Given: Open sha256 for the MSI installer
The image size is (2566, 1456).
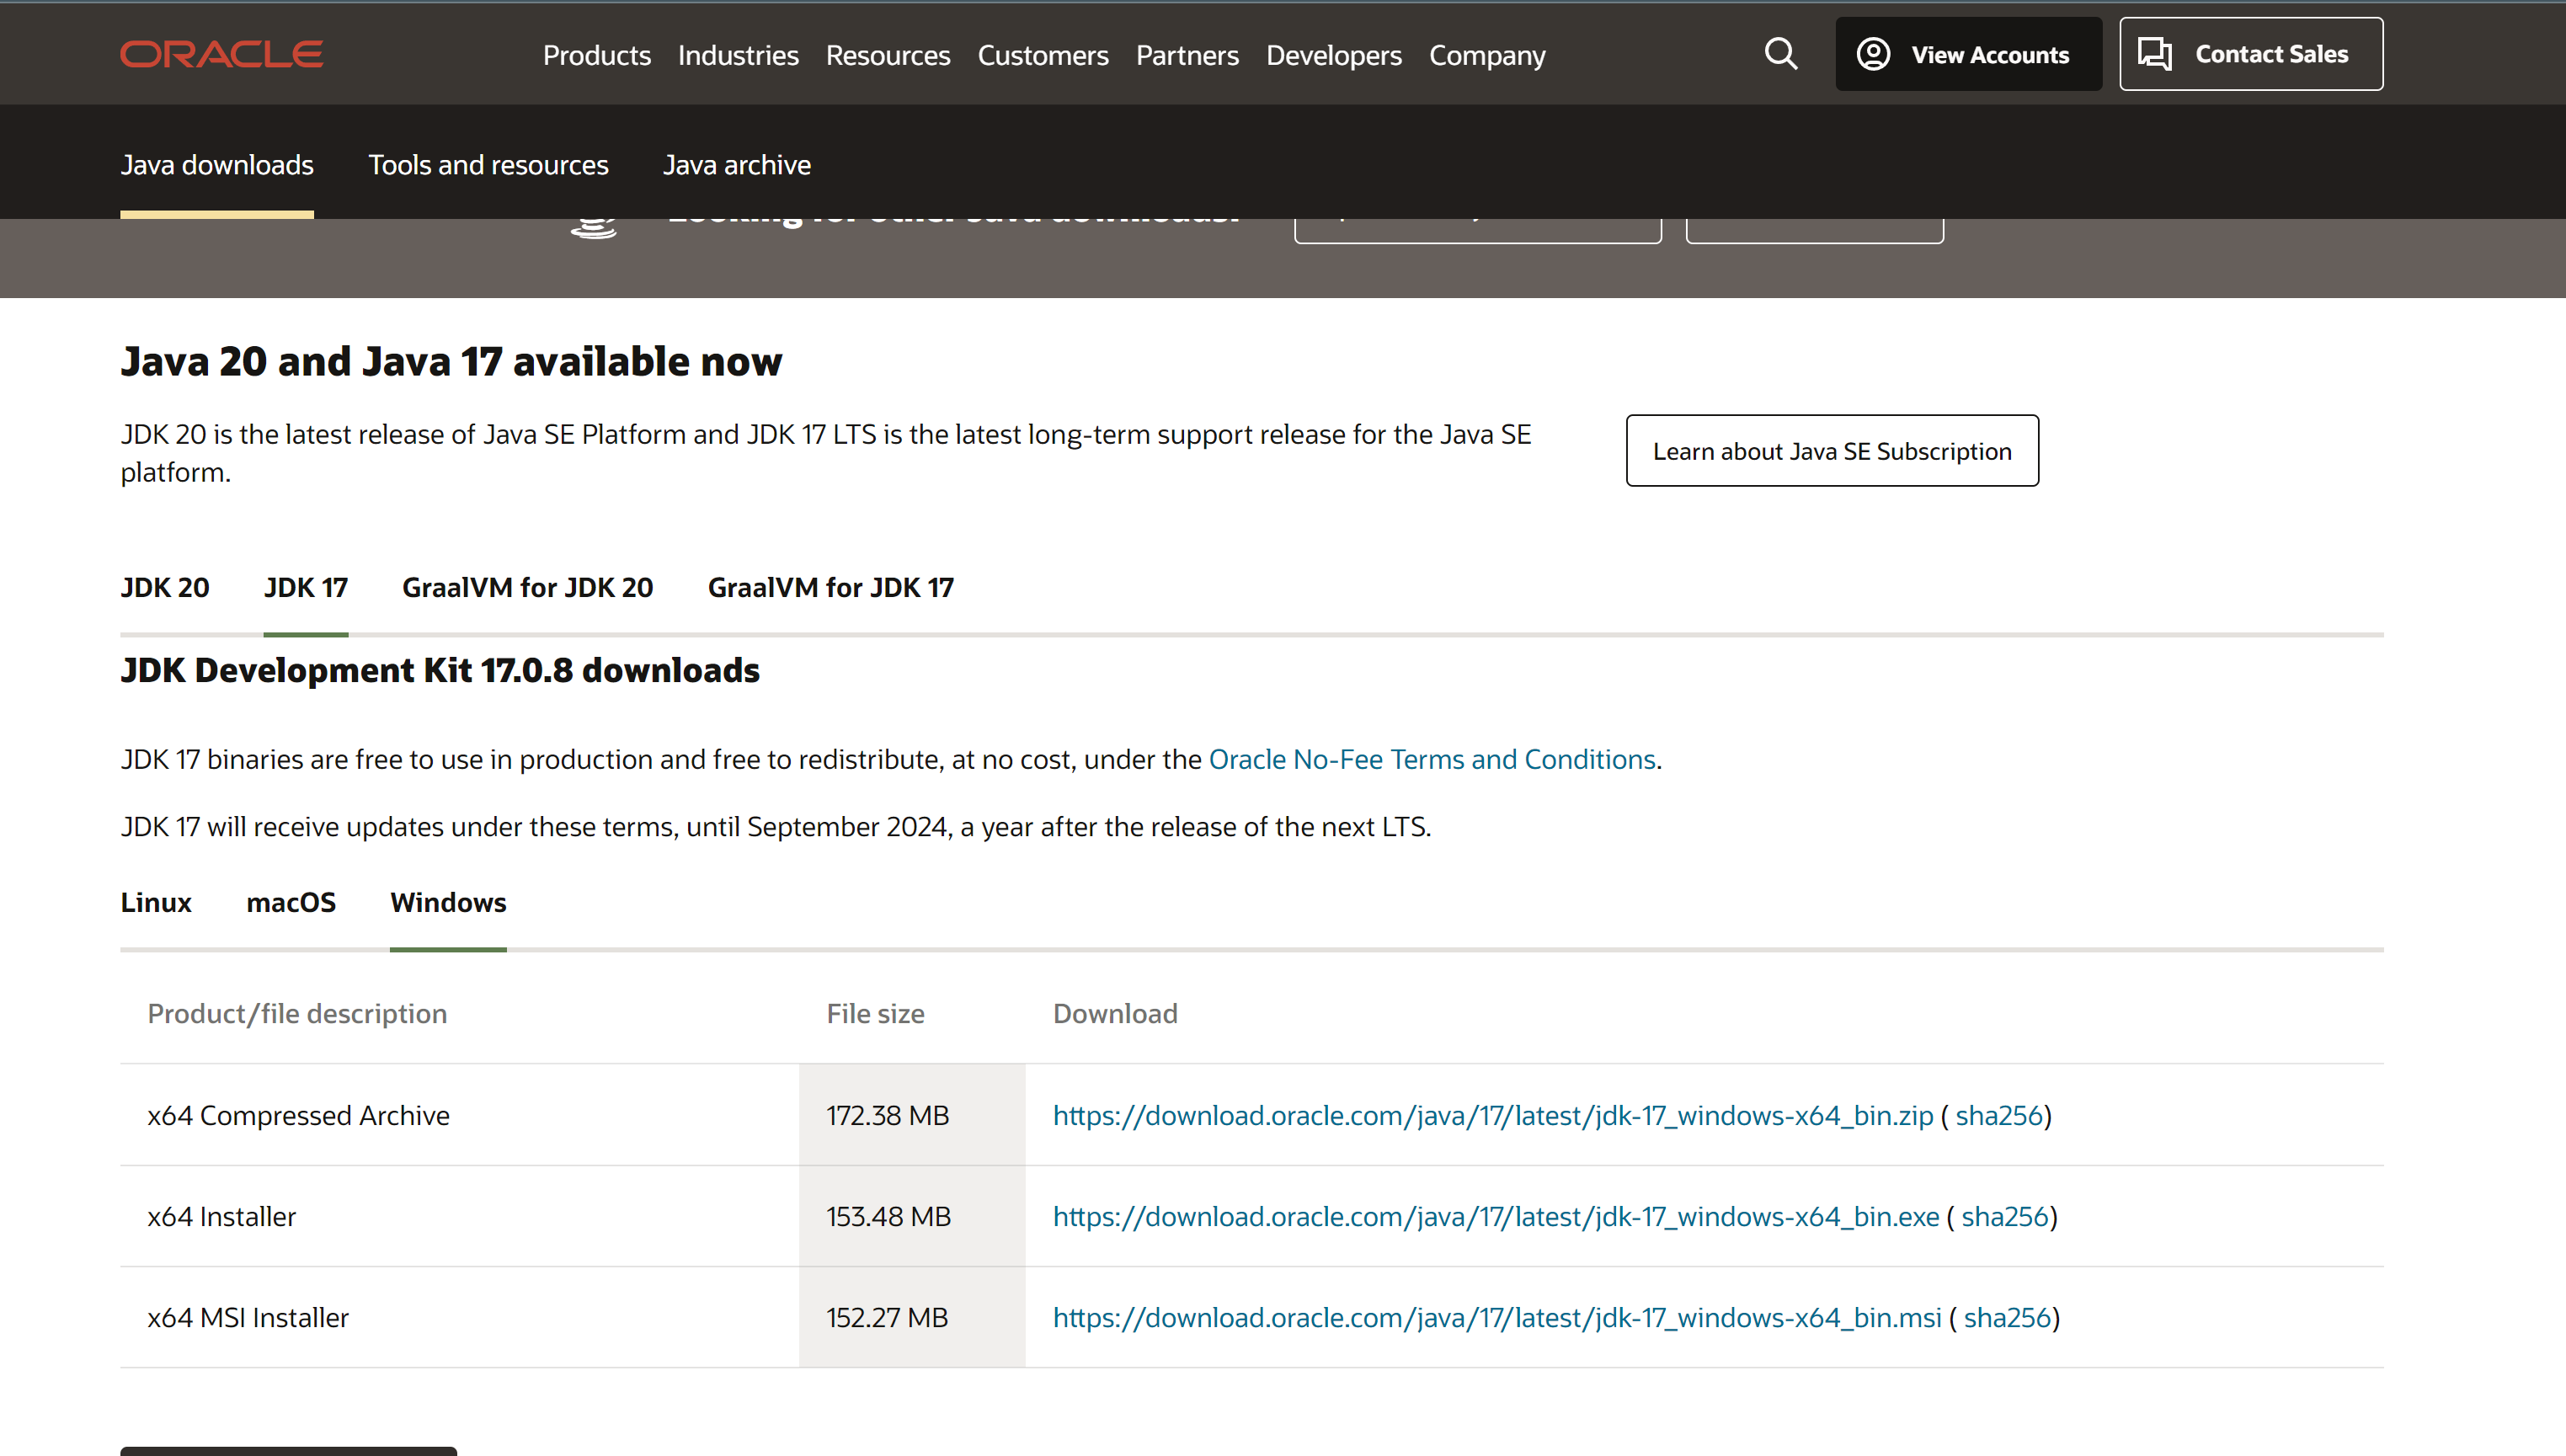Looking at the screenshot, I should 2008,1317.
